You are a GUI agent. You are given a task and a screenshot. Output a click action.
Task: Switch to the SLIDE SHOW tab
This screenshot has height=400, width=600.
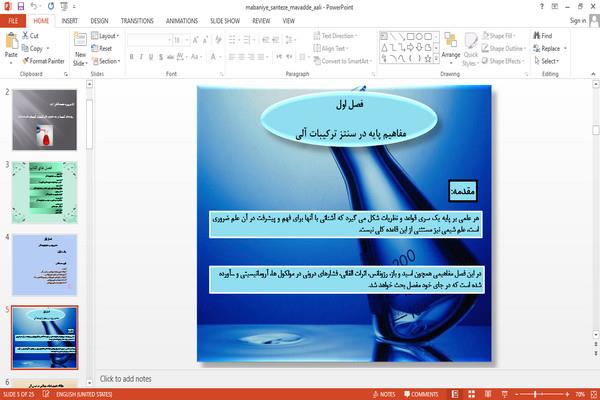click(x=225, y=21)
